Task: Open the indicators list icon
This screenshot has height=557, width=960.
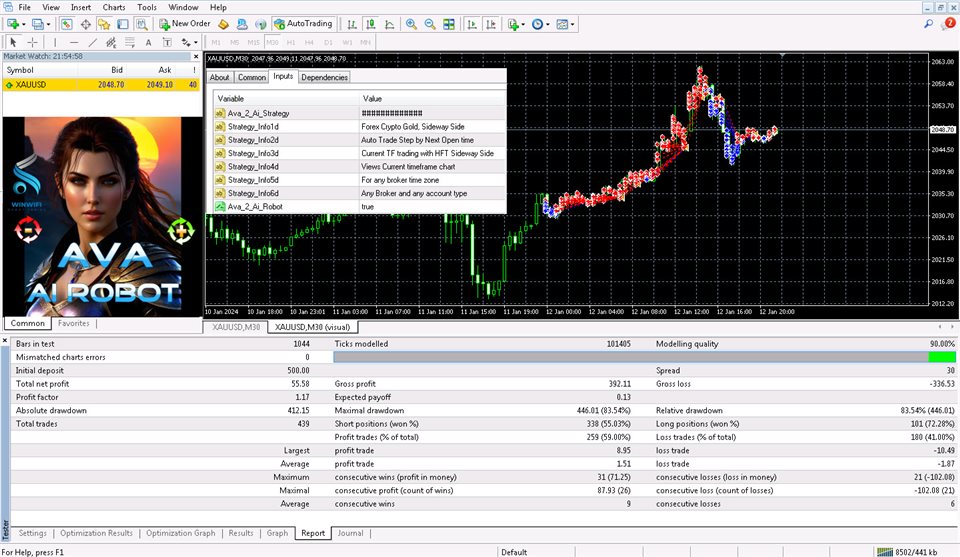Action: coord(512,24)
